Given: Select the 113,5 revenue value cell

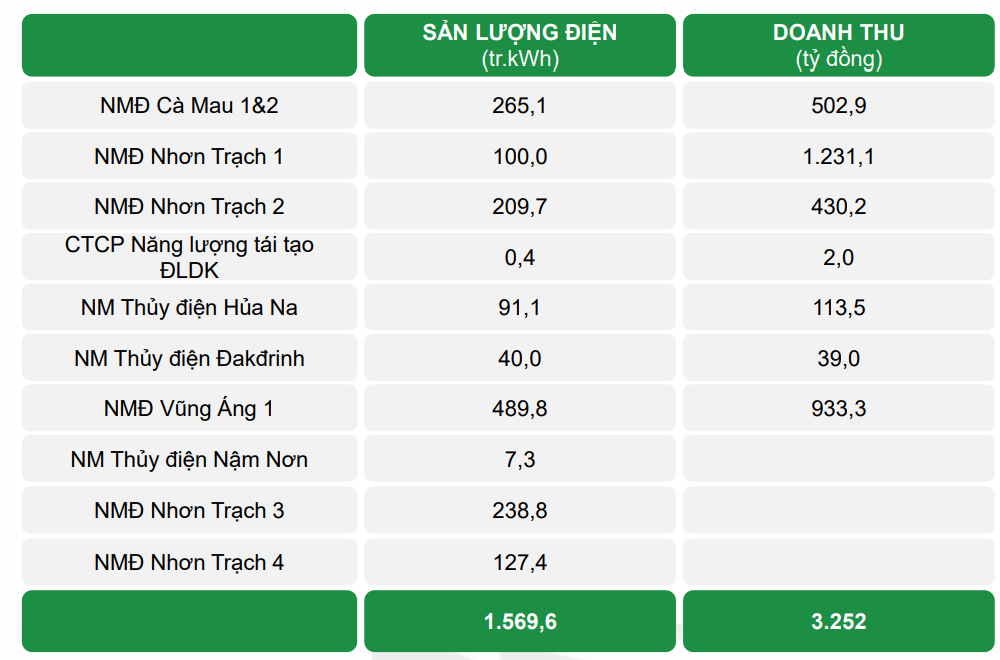Looking at the screenshot, I should (x=839, y=308).
